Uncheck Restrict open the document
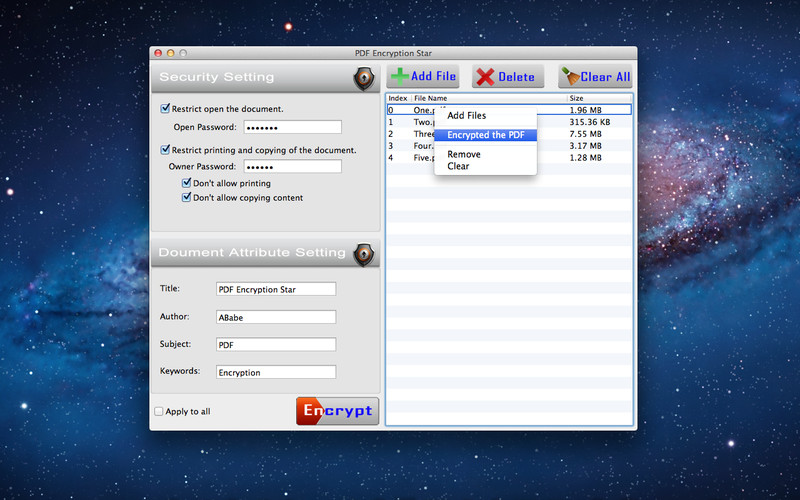 [166, 109]
